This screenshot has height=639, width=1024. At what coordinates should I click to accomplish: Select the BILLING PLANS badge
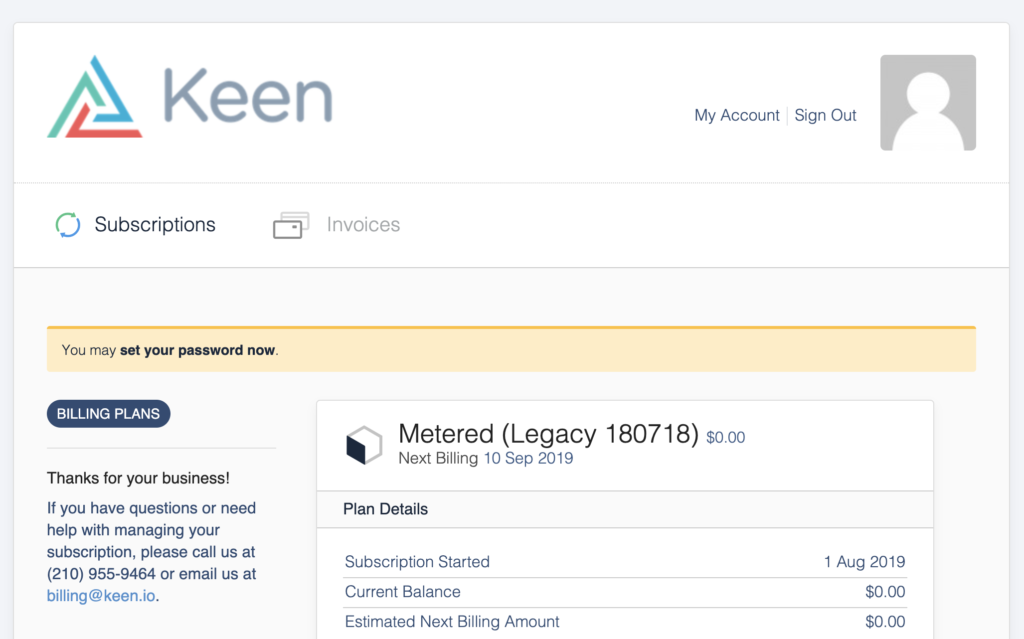click(x=108, y=414)
